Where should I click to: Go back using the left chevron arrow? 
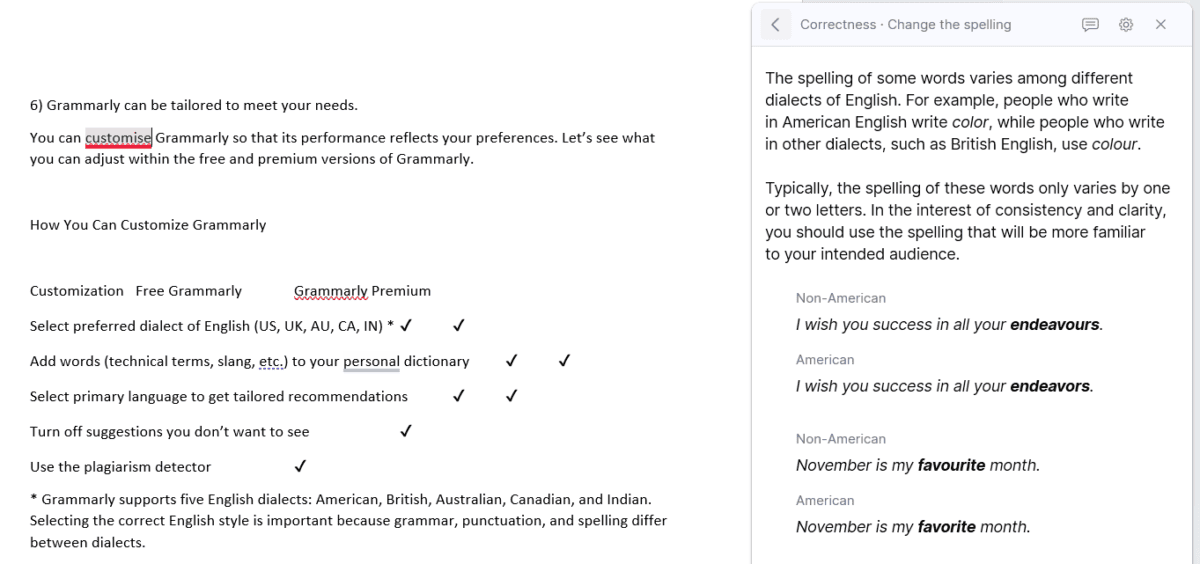point(775,25)
